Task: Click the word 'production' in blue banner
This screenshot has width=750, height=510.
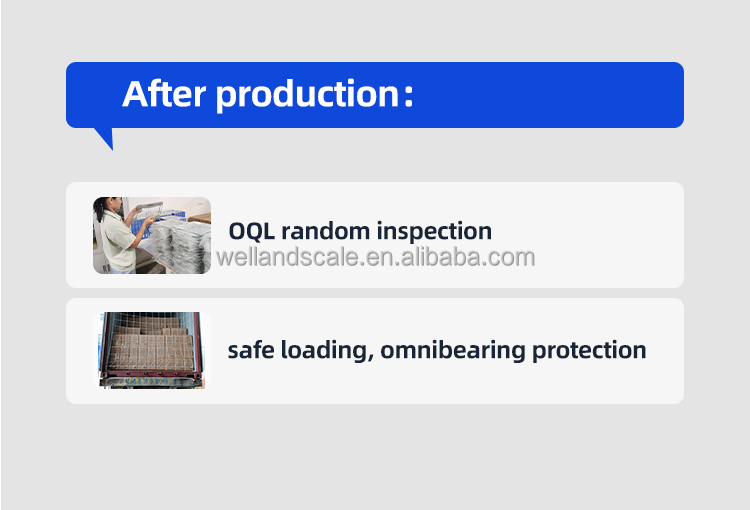Action: (308, 95)
